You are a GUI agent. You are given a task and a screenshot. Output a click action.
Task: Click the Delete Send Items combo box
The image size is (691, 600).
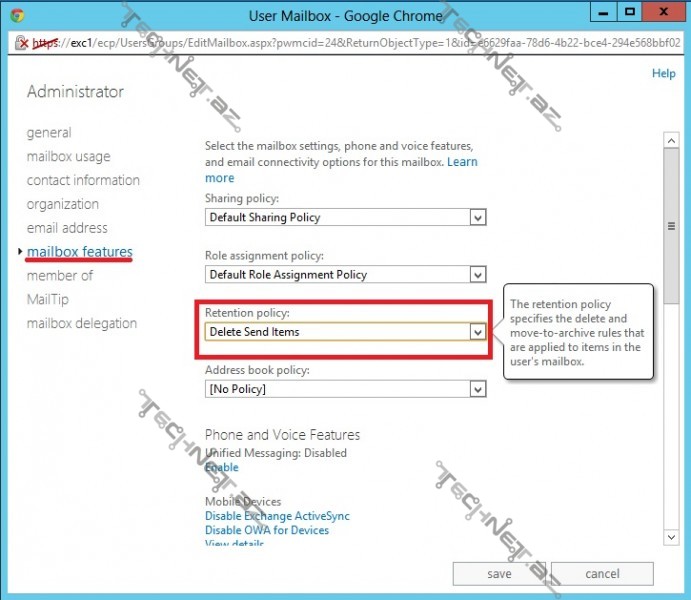coord(346,332)
